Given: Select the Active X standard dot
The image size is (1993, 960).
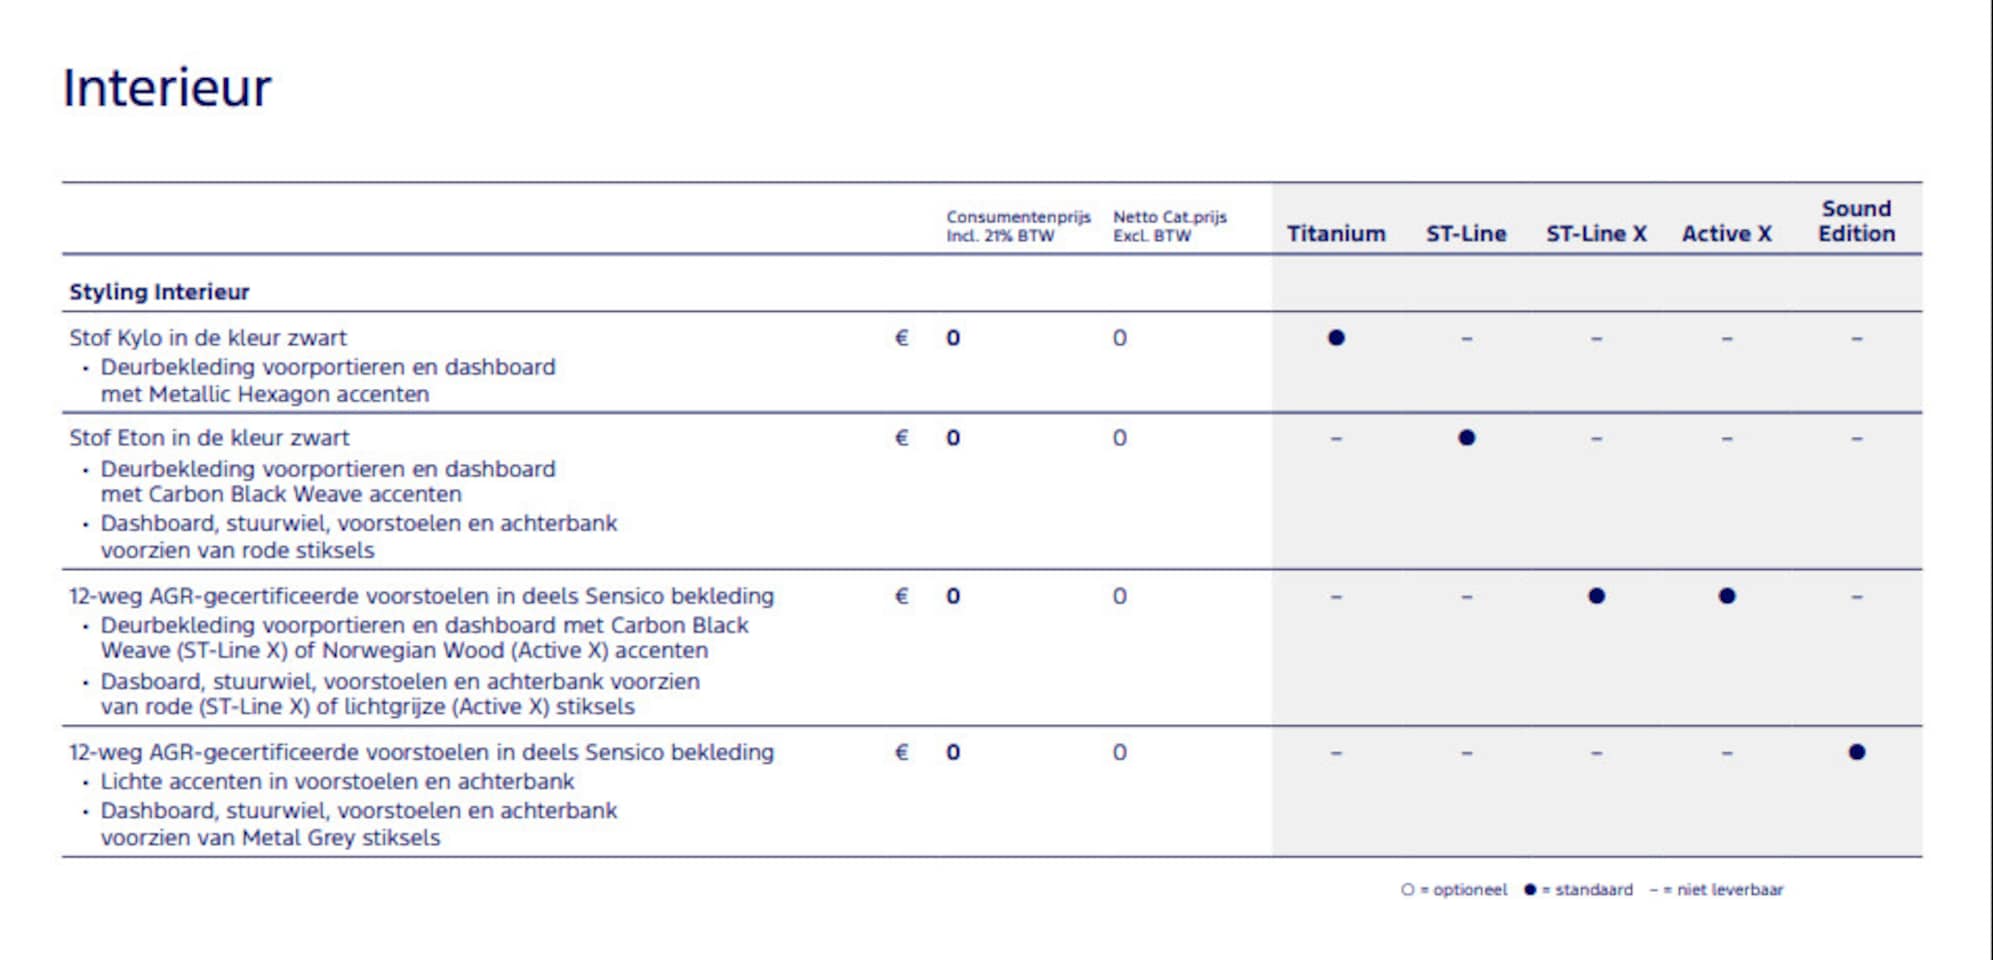Looking at the screenshot, I should (x=1727, y=596).
